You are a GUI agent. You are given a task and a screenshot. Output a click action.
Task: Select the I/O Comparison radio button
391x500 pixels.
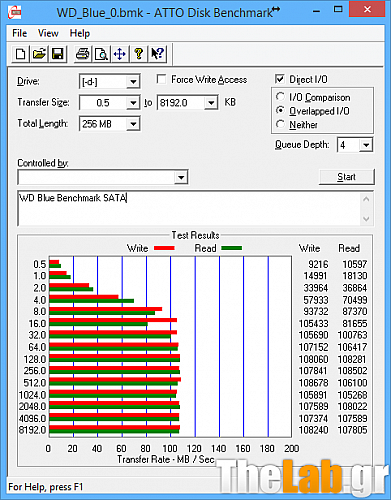tap(280, 97)
